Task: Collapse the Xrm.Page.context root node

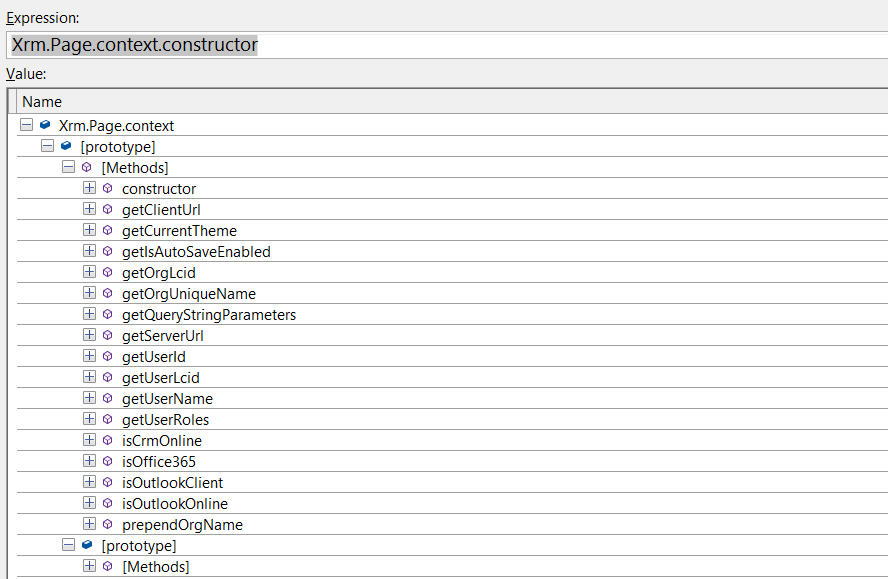Action: (26, 126)
